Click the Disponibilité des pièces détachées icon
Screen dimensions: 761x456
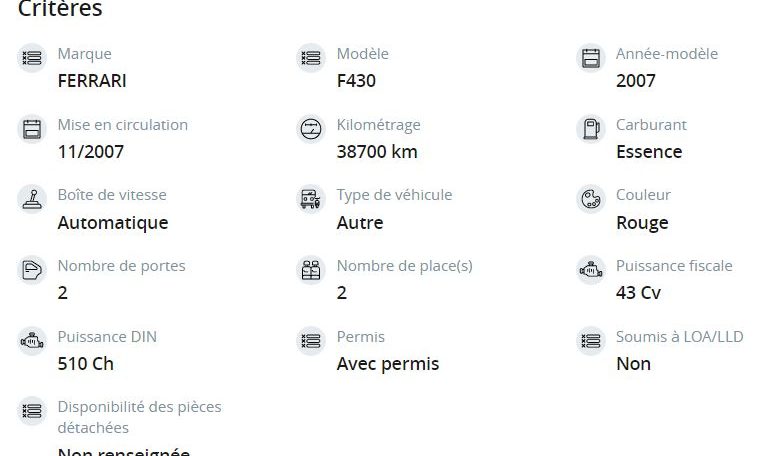(x=32, y=411)
